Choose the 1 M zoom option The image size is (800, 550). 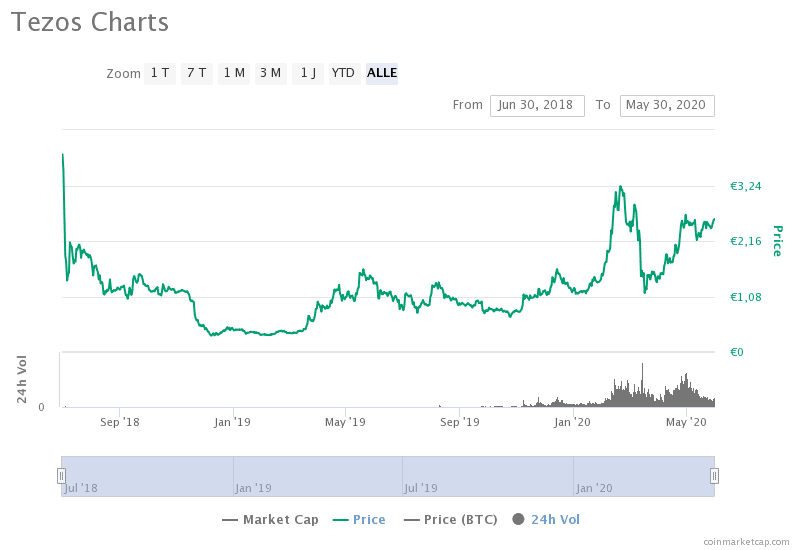234,73
